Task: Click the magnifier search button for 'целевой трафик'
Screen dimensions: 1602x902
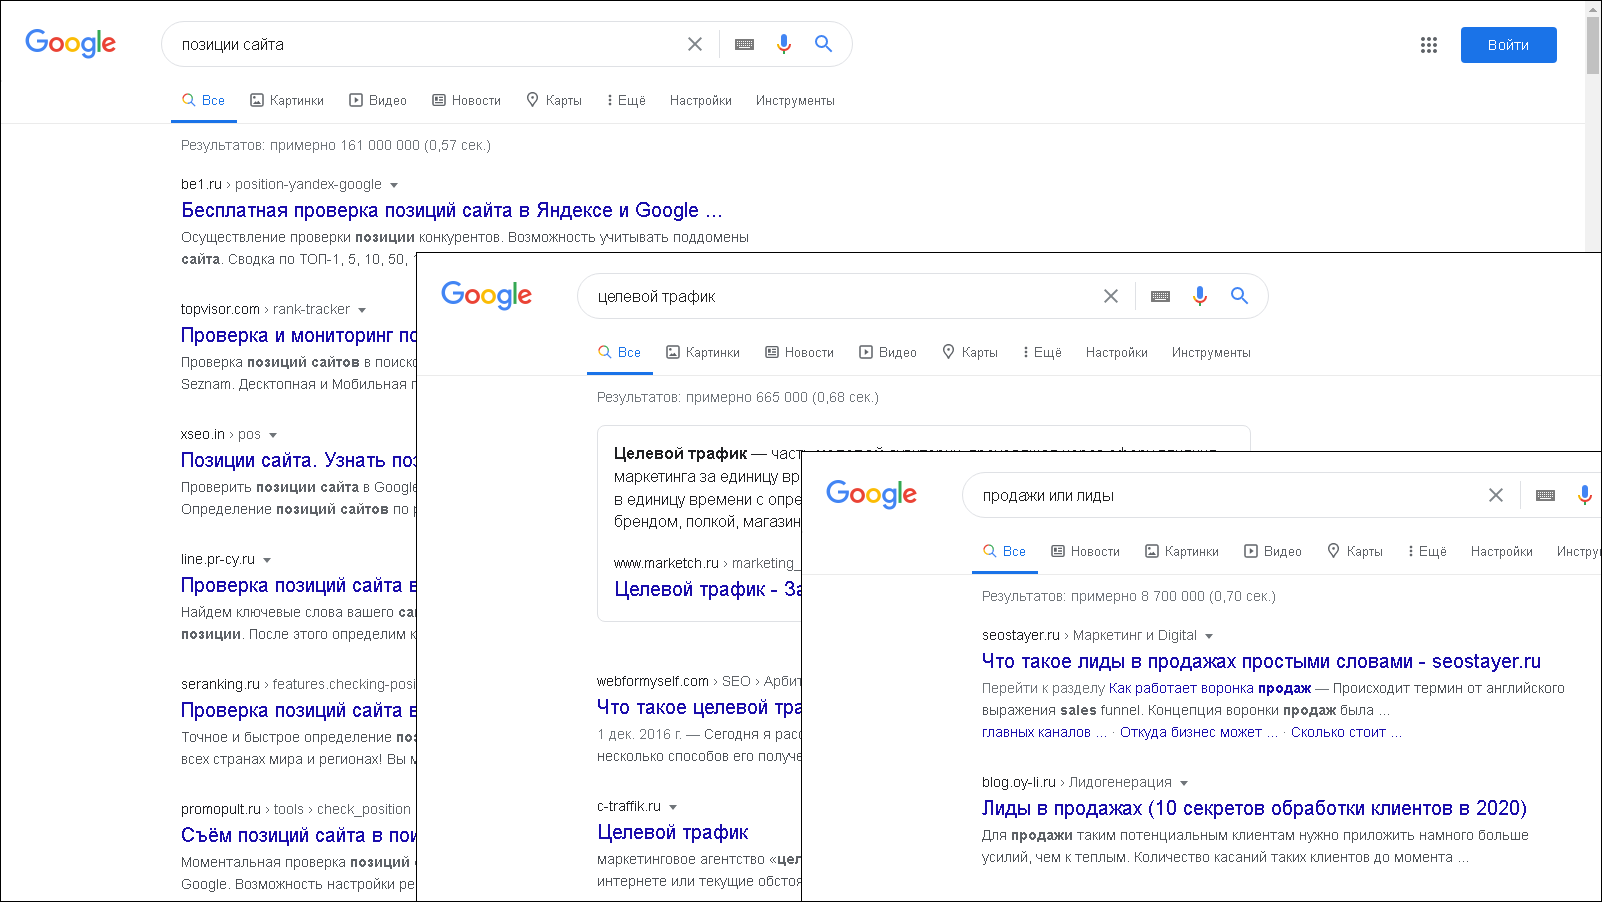Action: tap(1239, 296)
